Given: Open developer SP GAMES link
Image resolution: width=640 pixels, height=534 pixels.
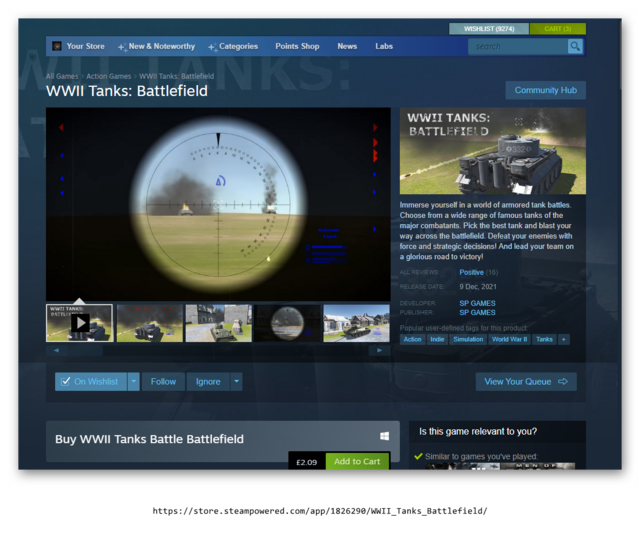Looking at the screenshot, I should (477, 303).
